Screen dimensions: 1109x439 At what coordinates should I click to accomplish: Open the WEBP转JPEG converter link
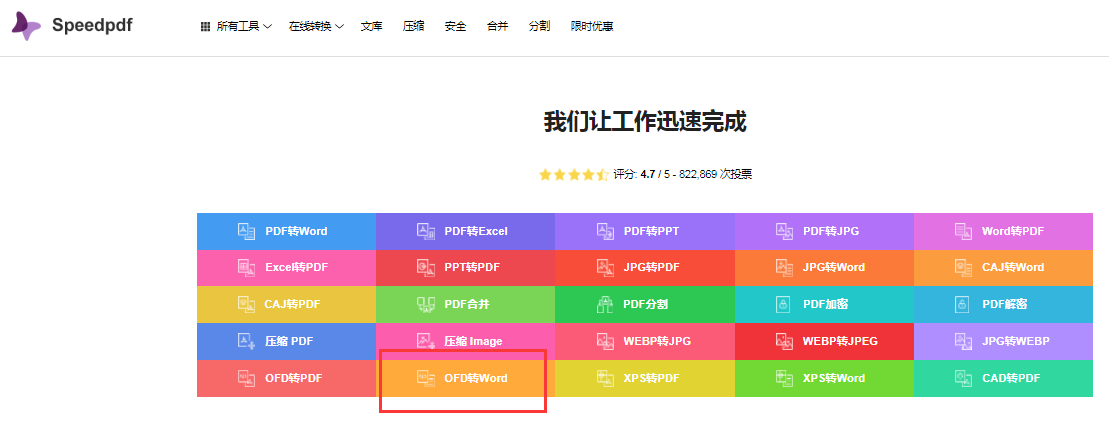click(824, 341)
